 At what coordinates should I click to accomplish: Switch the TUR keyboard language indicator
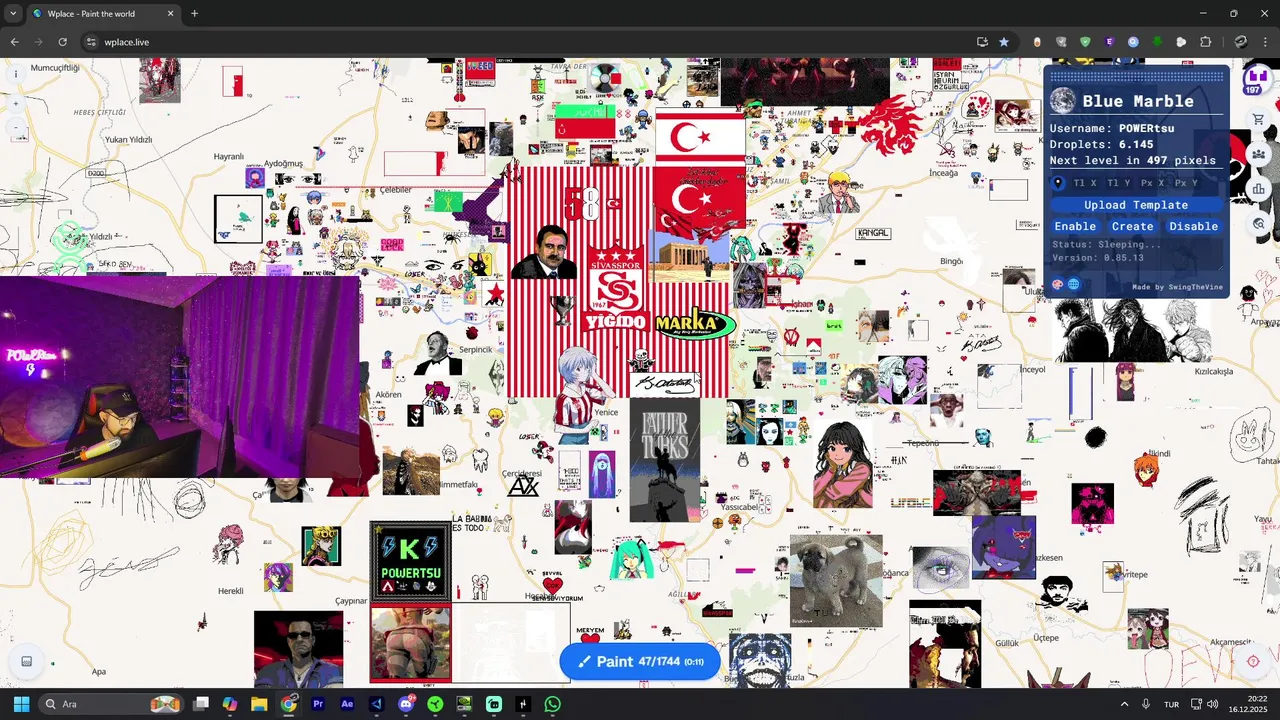(x=1171, y=704)
